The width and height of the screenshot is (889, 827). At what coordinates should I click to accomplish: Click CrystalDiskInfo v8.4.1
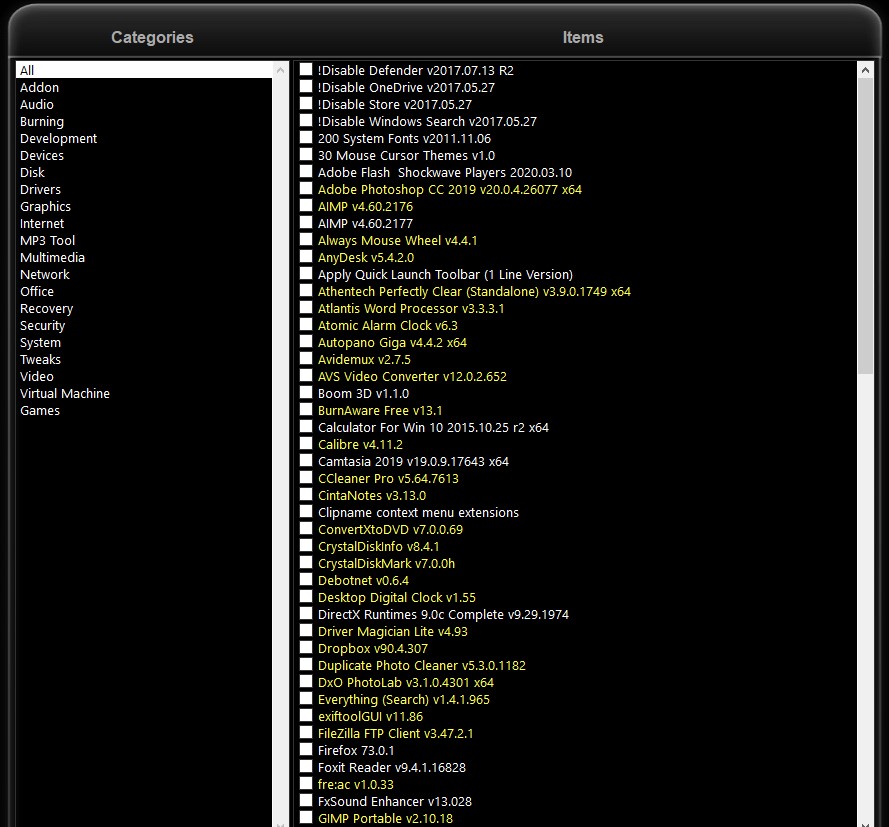378,546
